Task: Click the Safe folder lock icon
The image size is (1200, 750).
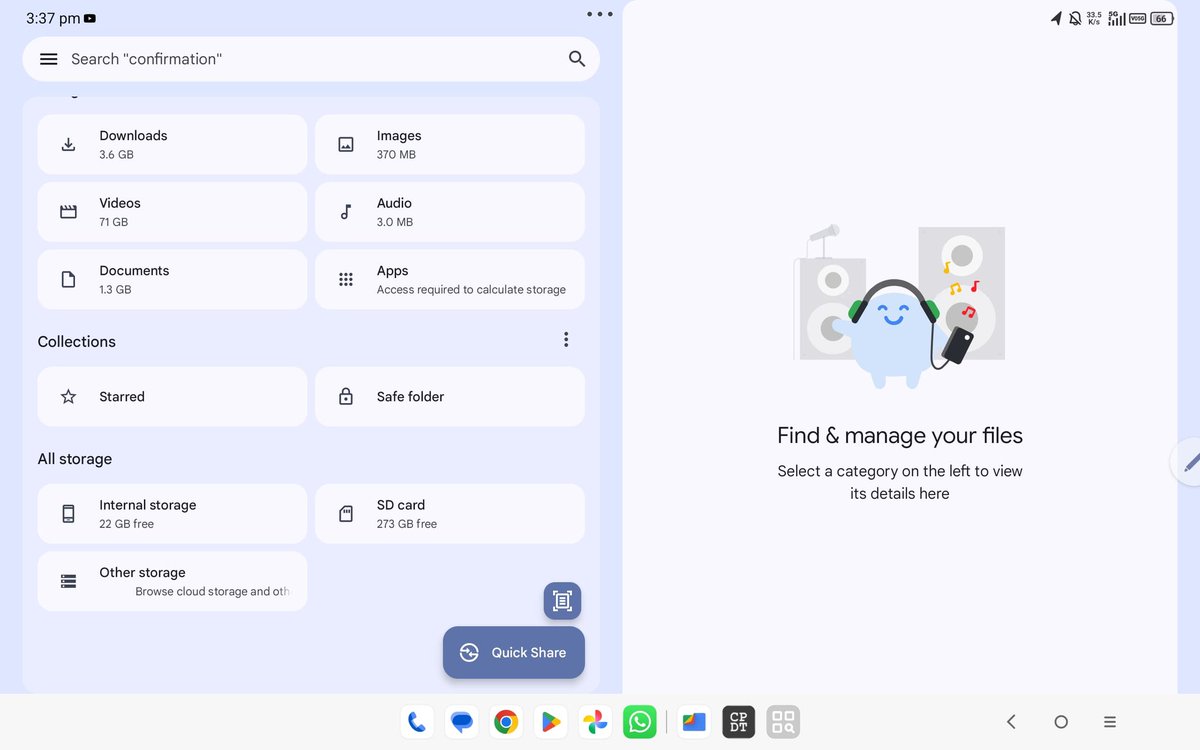Action: 346,397
